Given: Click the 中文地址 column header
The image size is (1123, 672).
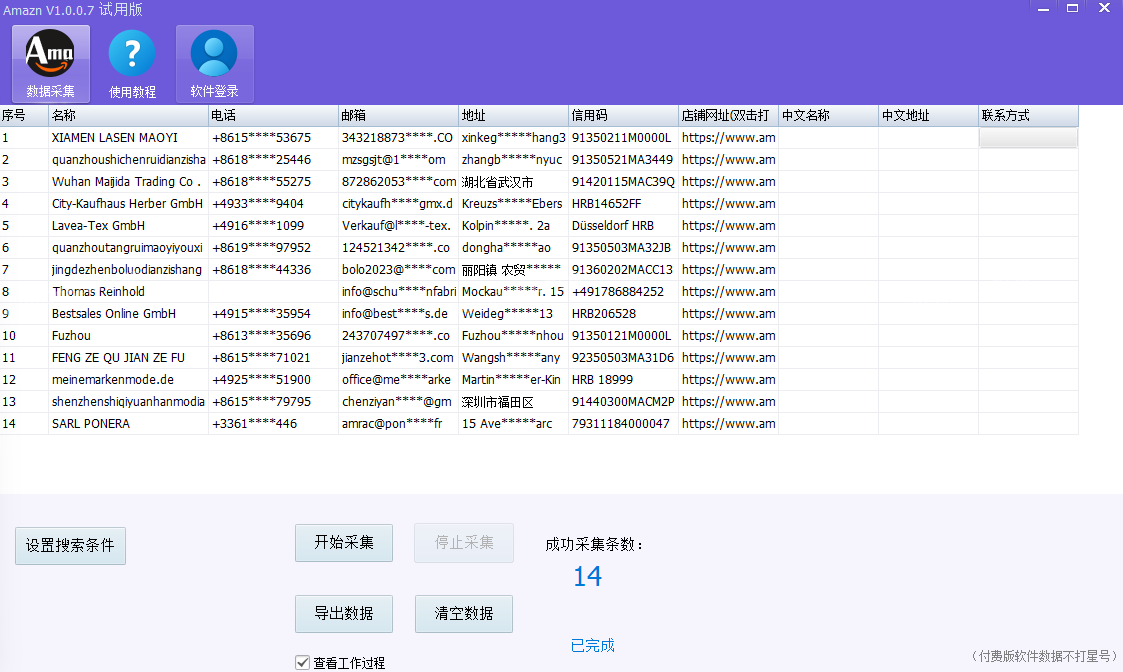Looking at the screenshot, I should 928,115.
